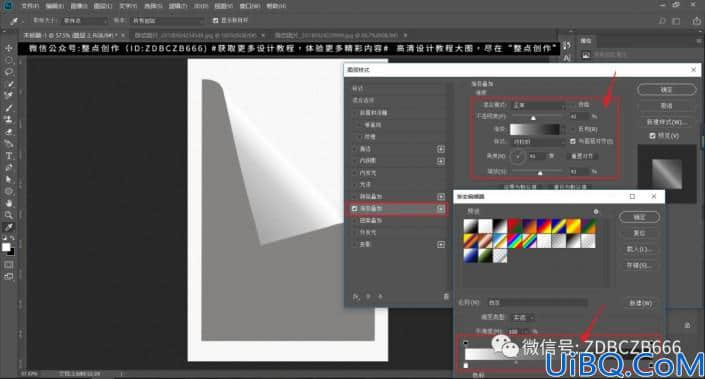Image resolution: width=705 pixels, height=379 pixels.
Task: Click the angle dial in Gradient Overlay
Action: click(518, 156)
